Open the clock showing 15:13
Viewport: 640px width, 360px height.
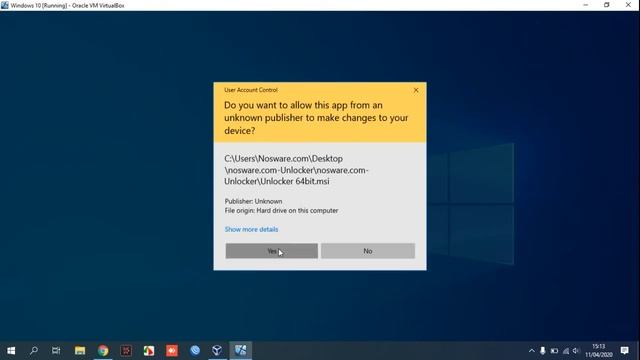tap(598, 351)
